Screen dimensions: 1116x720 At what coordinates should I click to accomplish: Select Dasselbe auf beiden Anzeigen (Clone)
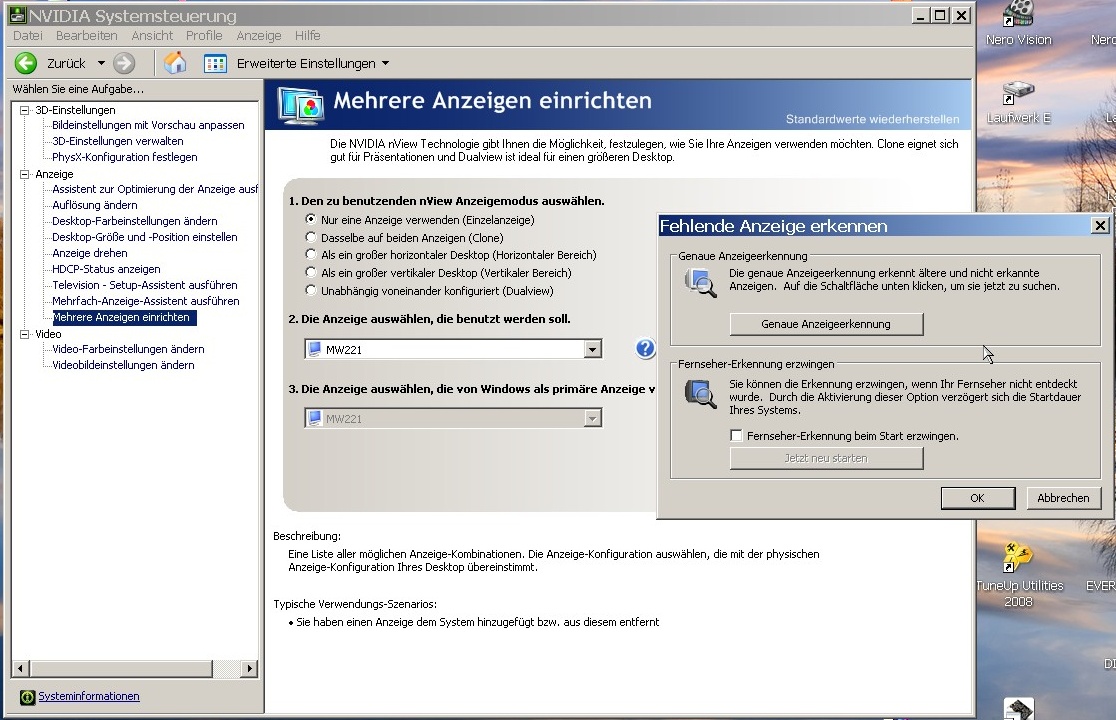(x=310, y=237)
